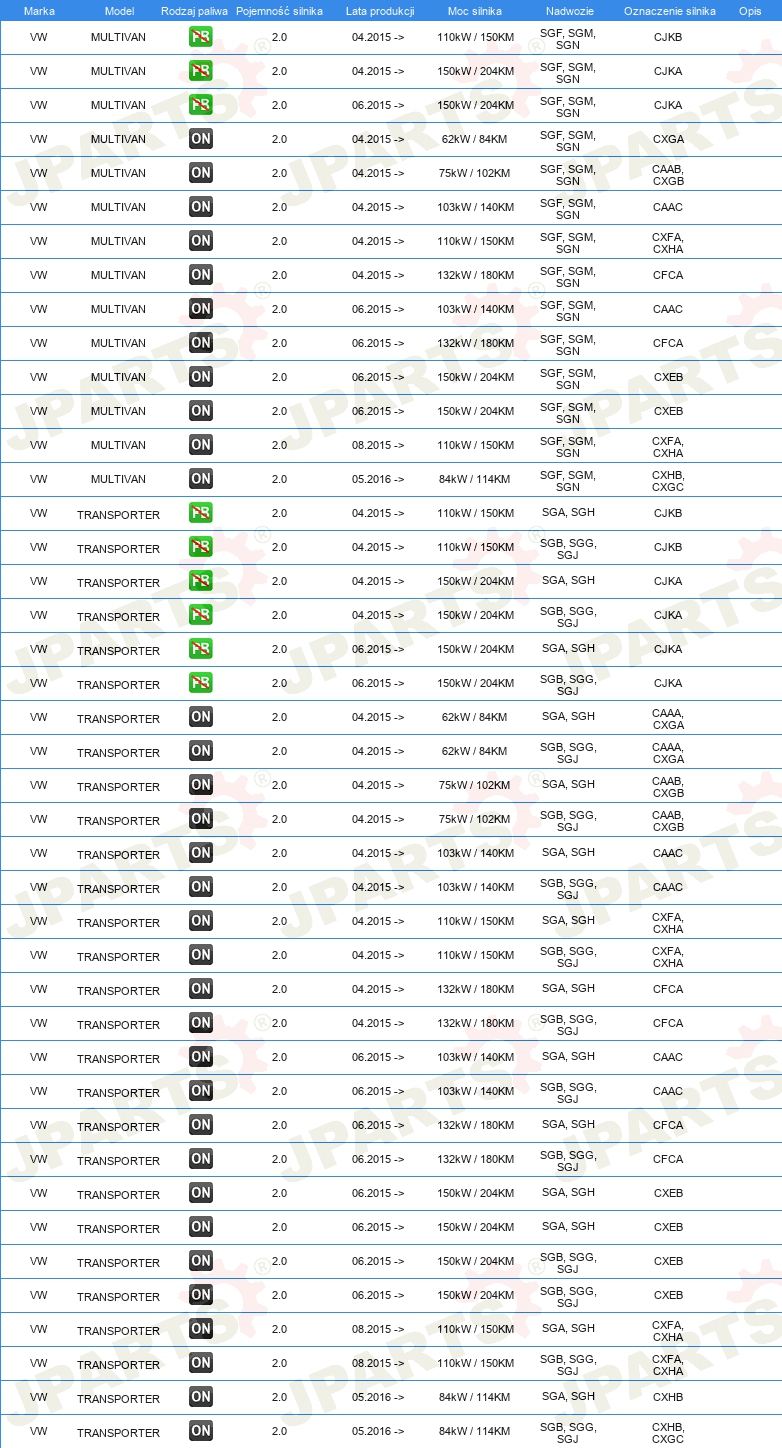Click the Model column header
The width and height of the screenshot is (782, 1448).
pos(118,11)
